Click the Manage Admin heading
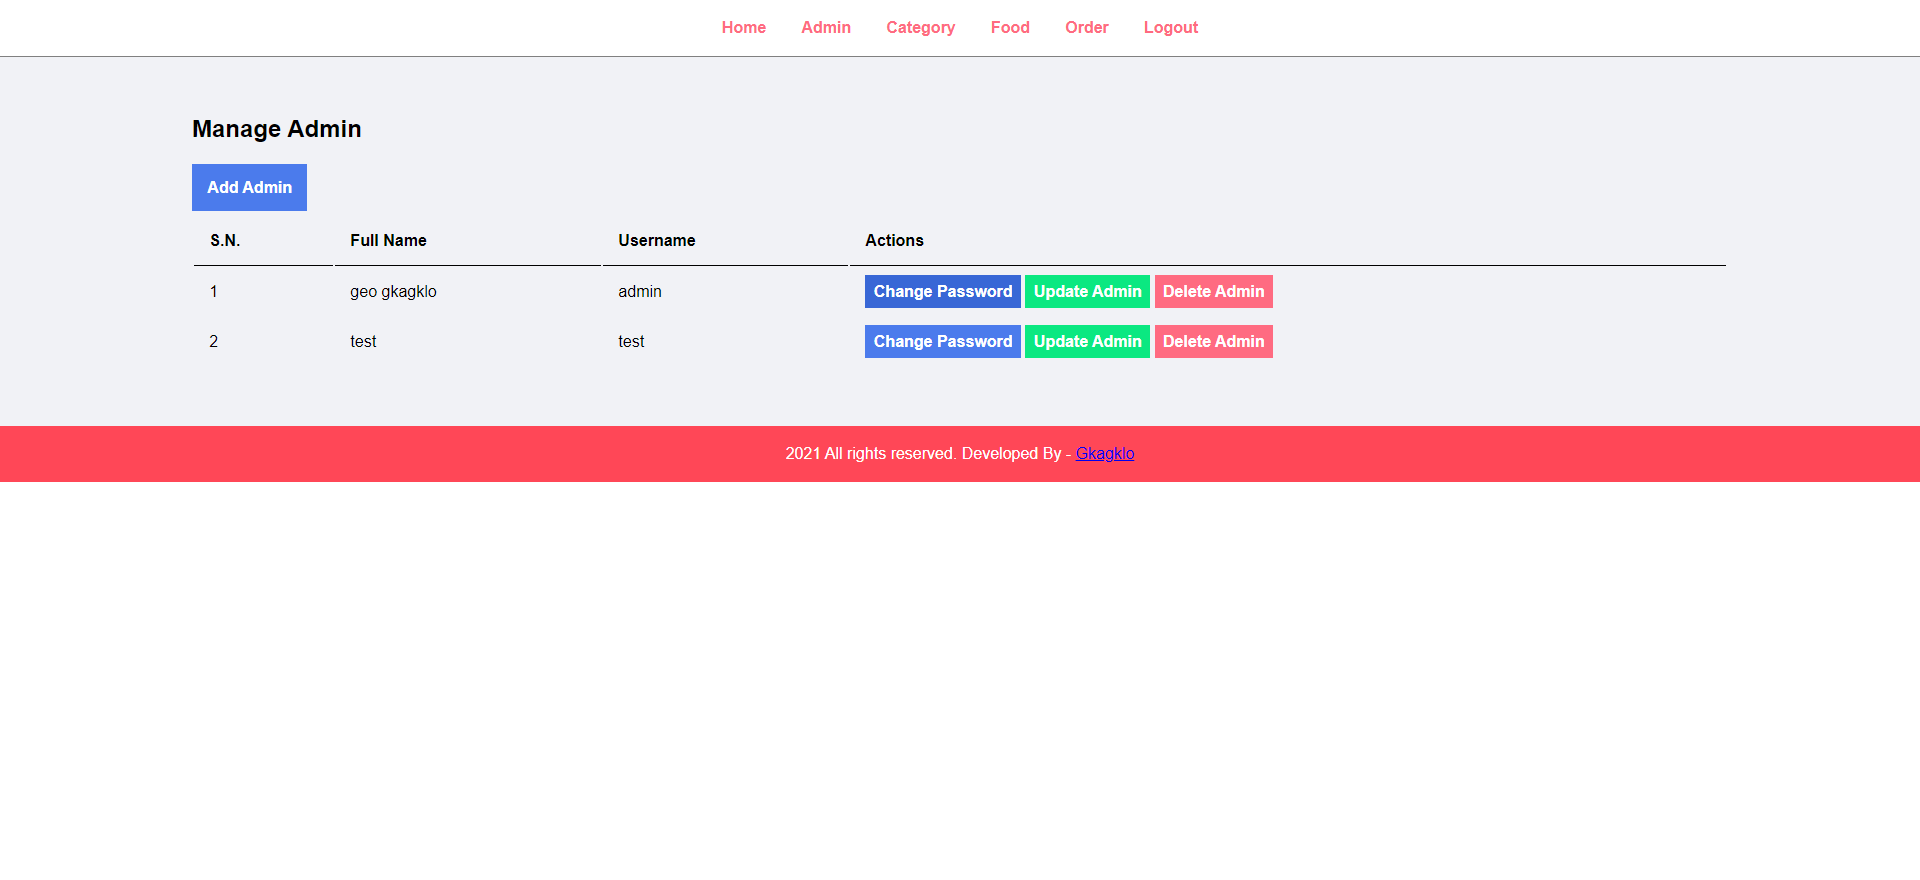The image size is (1920, 880). pos(277,129)
